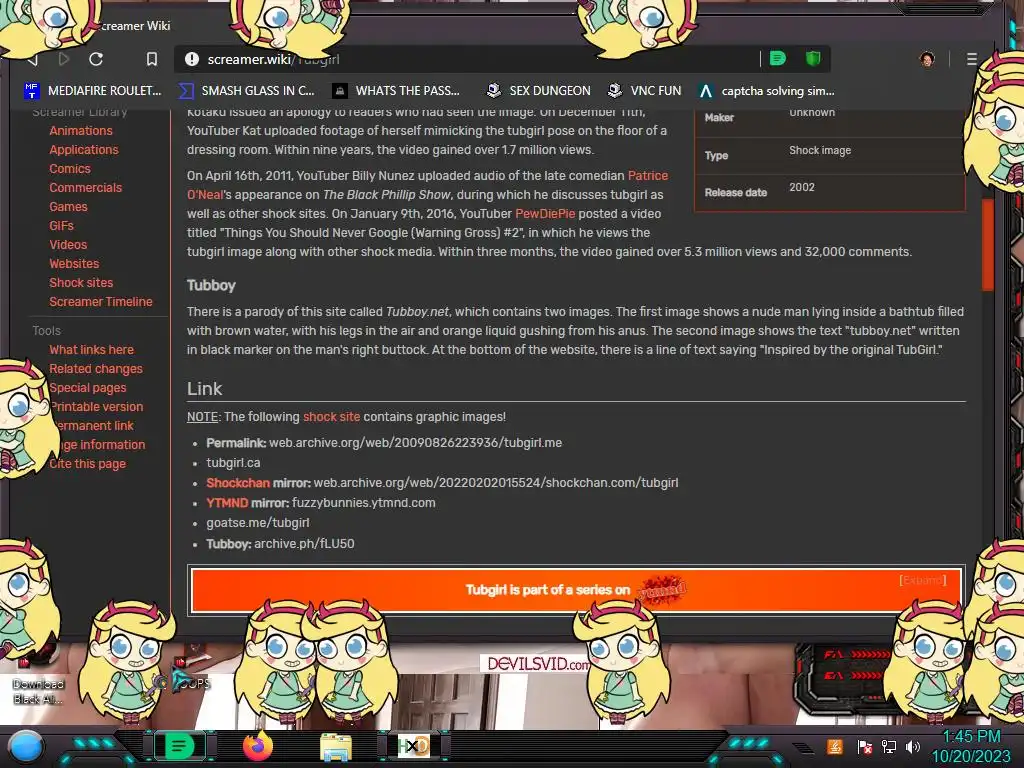Screen dimensions: 1024x768
Task: Open Websites in the sidebar
Action: [74, 263]
